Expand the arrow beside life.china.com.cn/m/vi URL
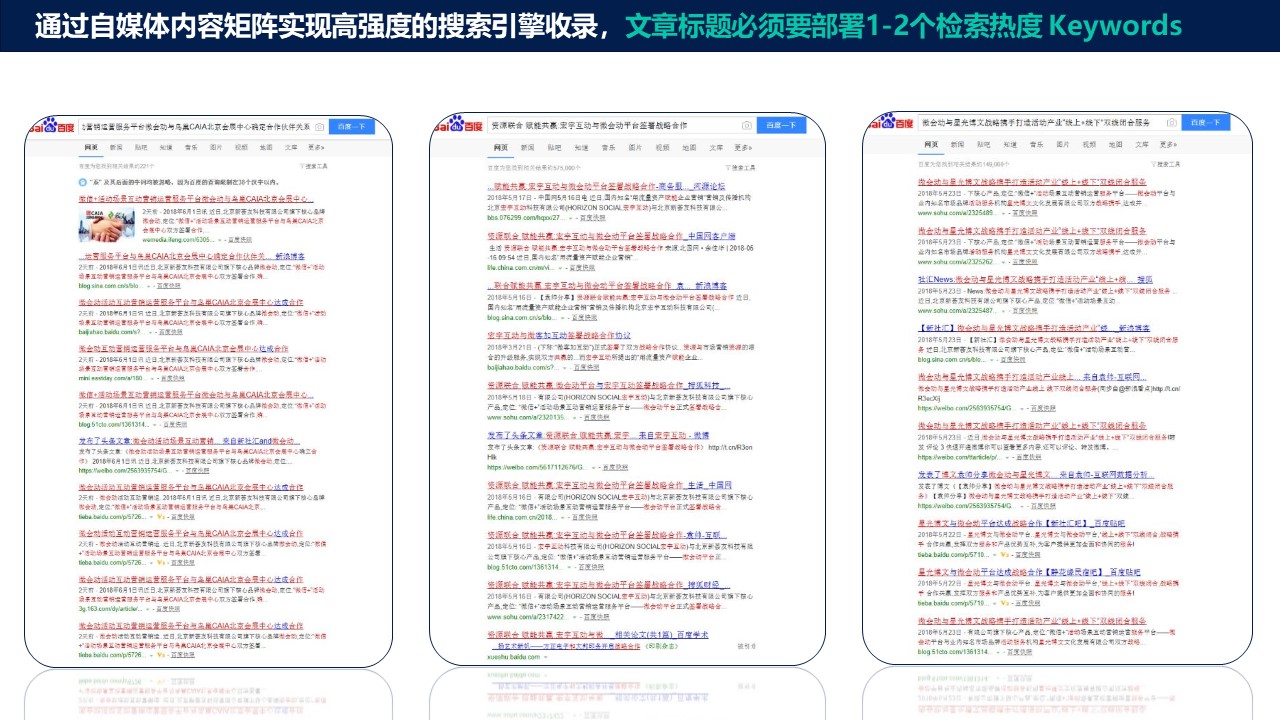The image size is (1280, 720). [x=561, y=268]
